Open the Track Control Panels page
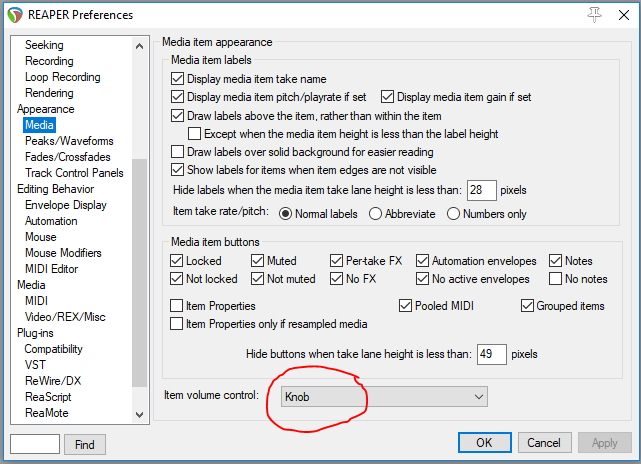The height and width of the screenshot is (464, 641). click(x=74, y=173)
